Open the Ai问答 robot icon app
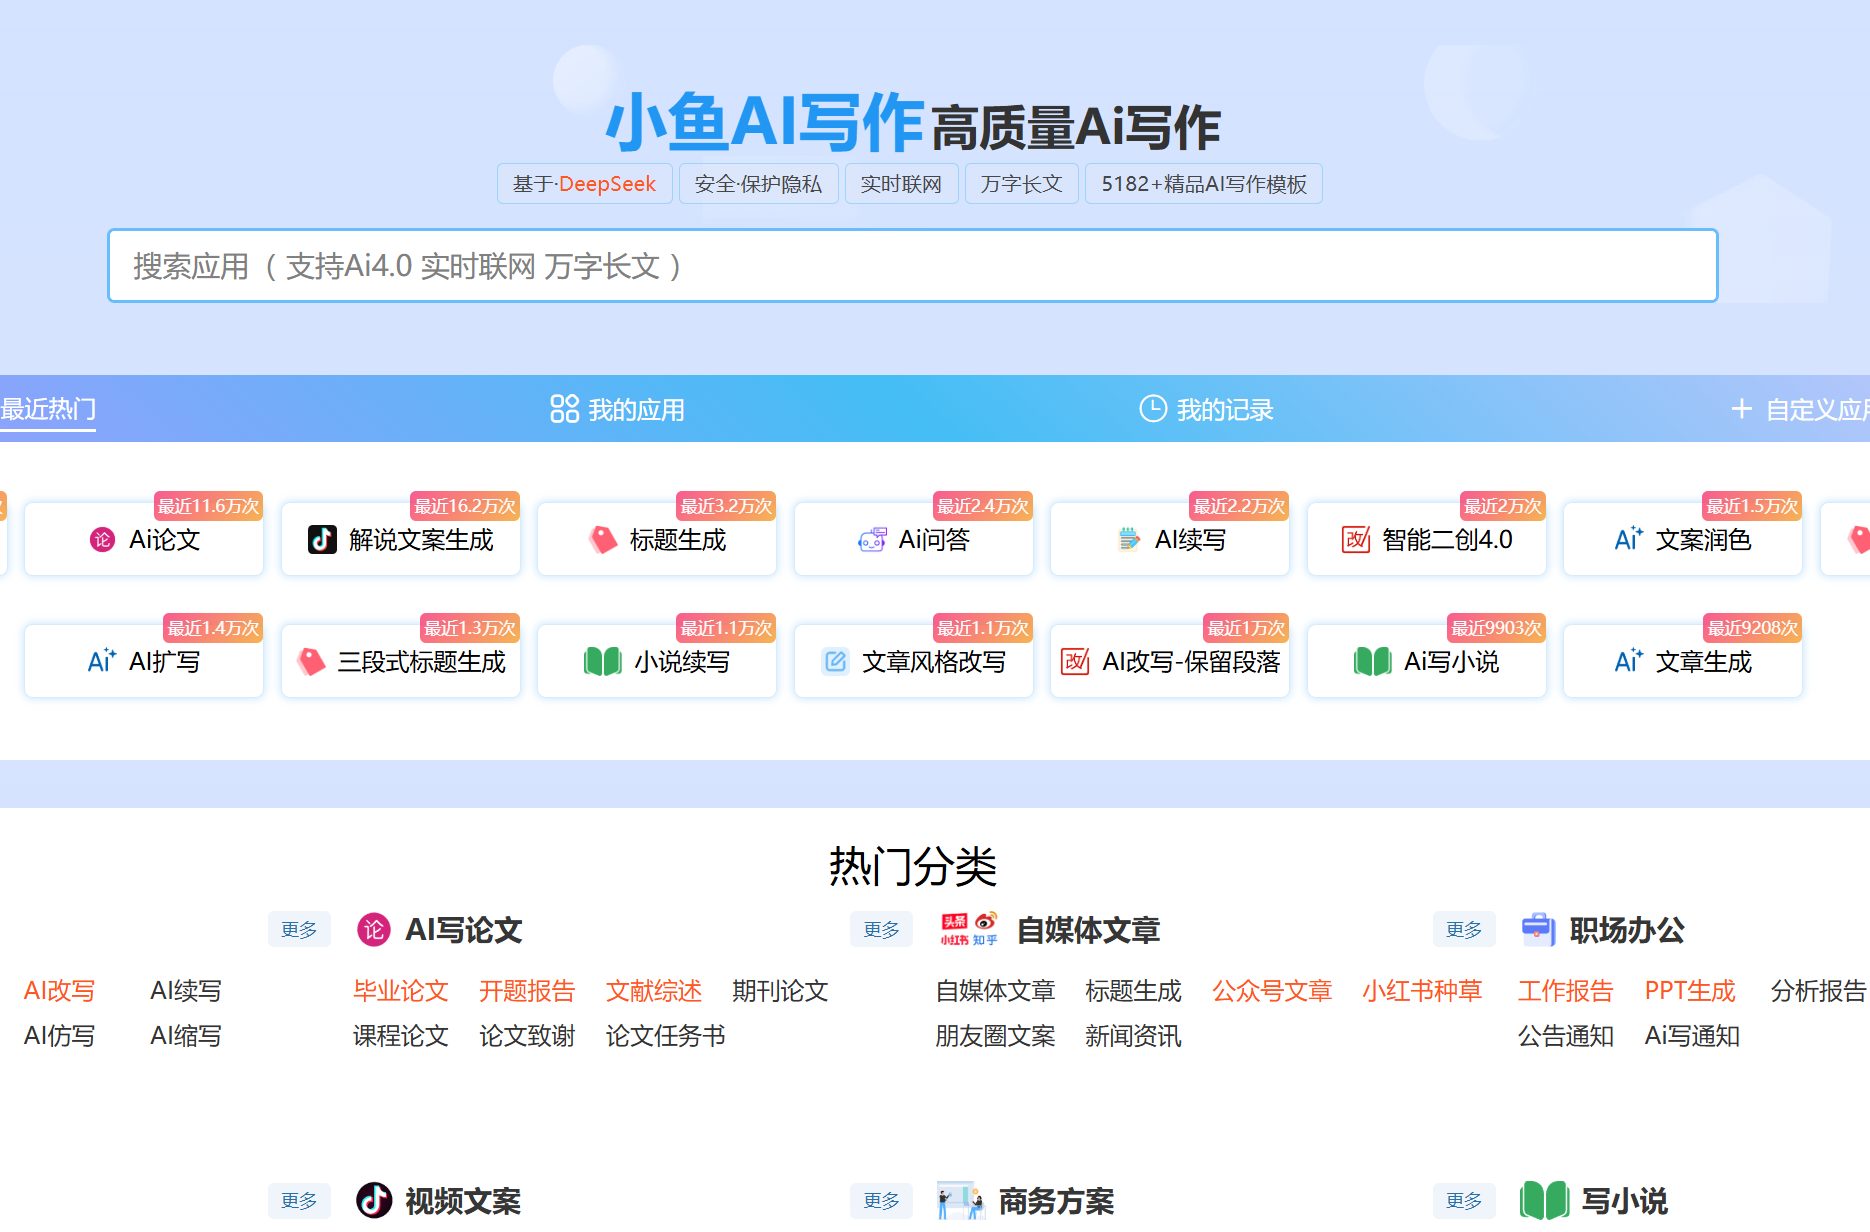 (913, 540)
